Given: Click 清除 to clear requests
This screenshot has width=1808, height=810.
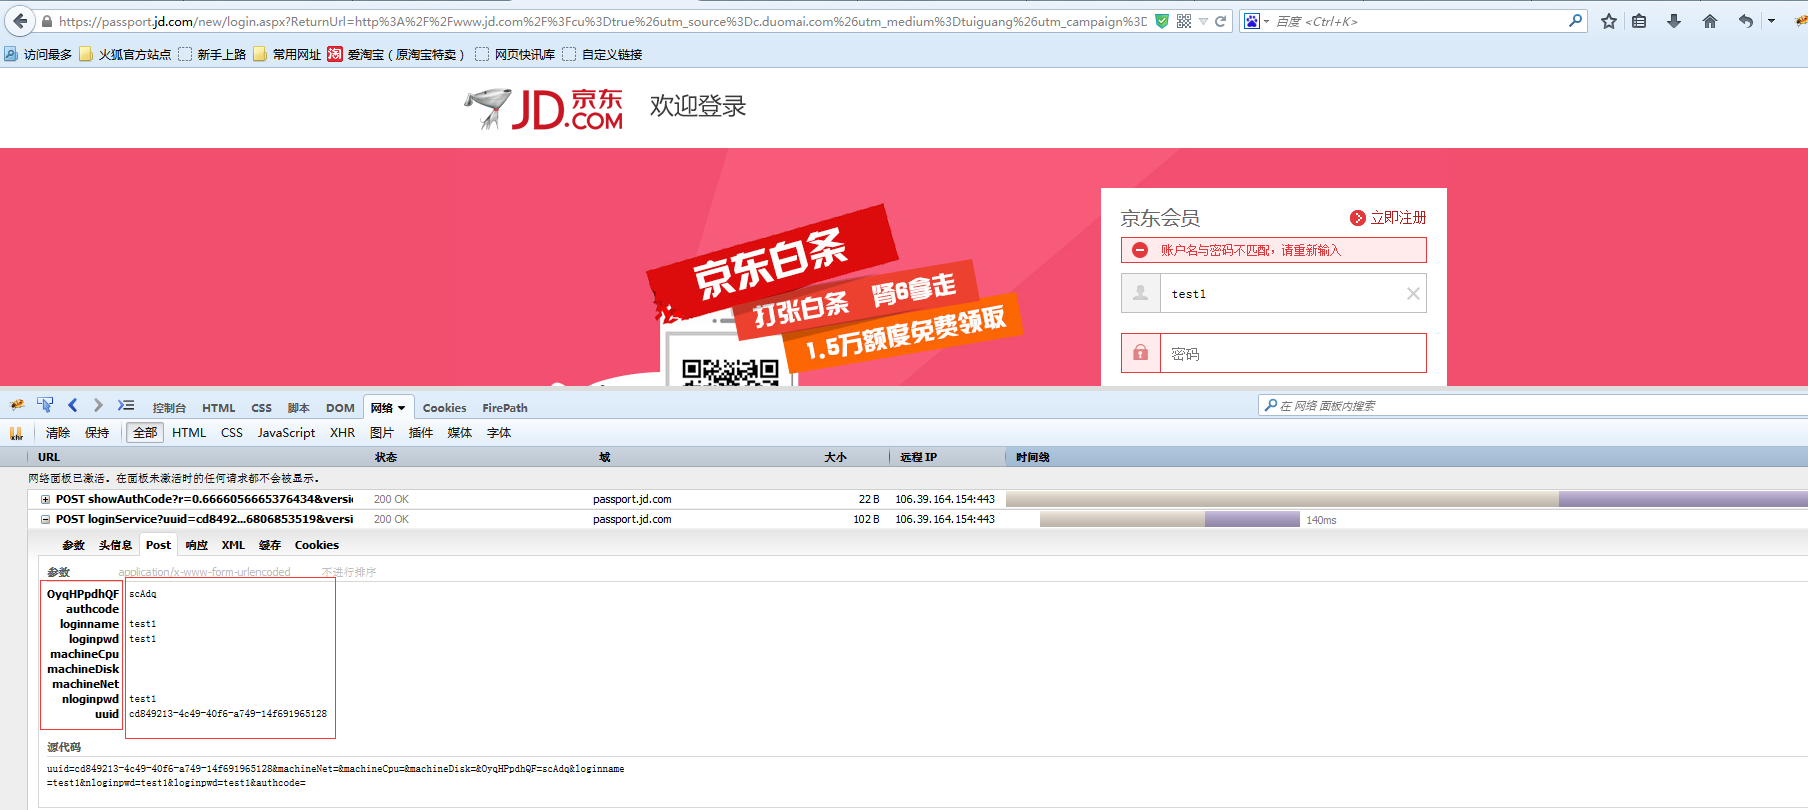Looking at the screenshot, I should (x=58, y=433).
